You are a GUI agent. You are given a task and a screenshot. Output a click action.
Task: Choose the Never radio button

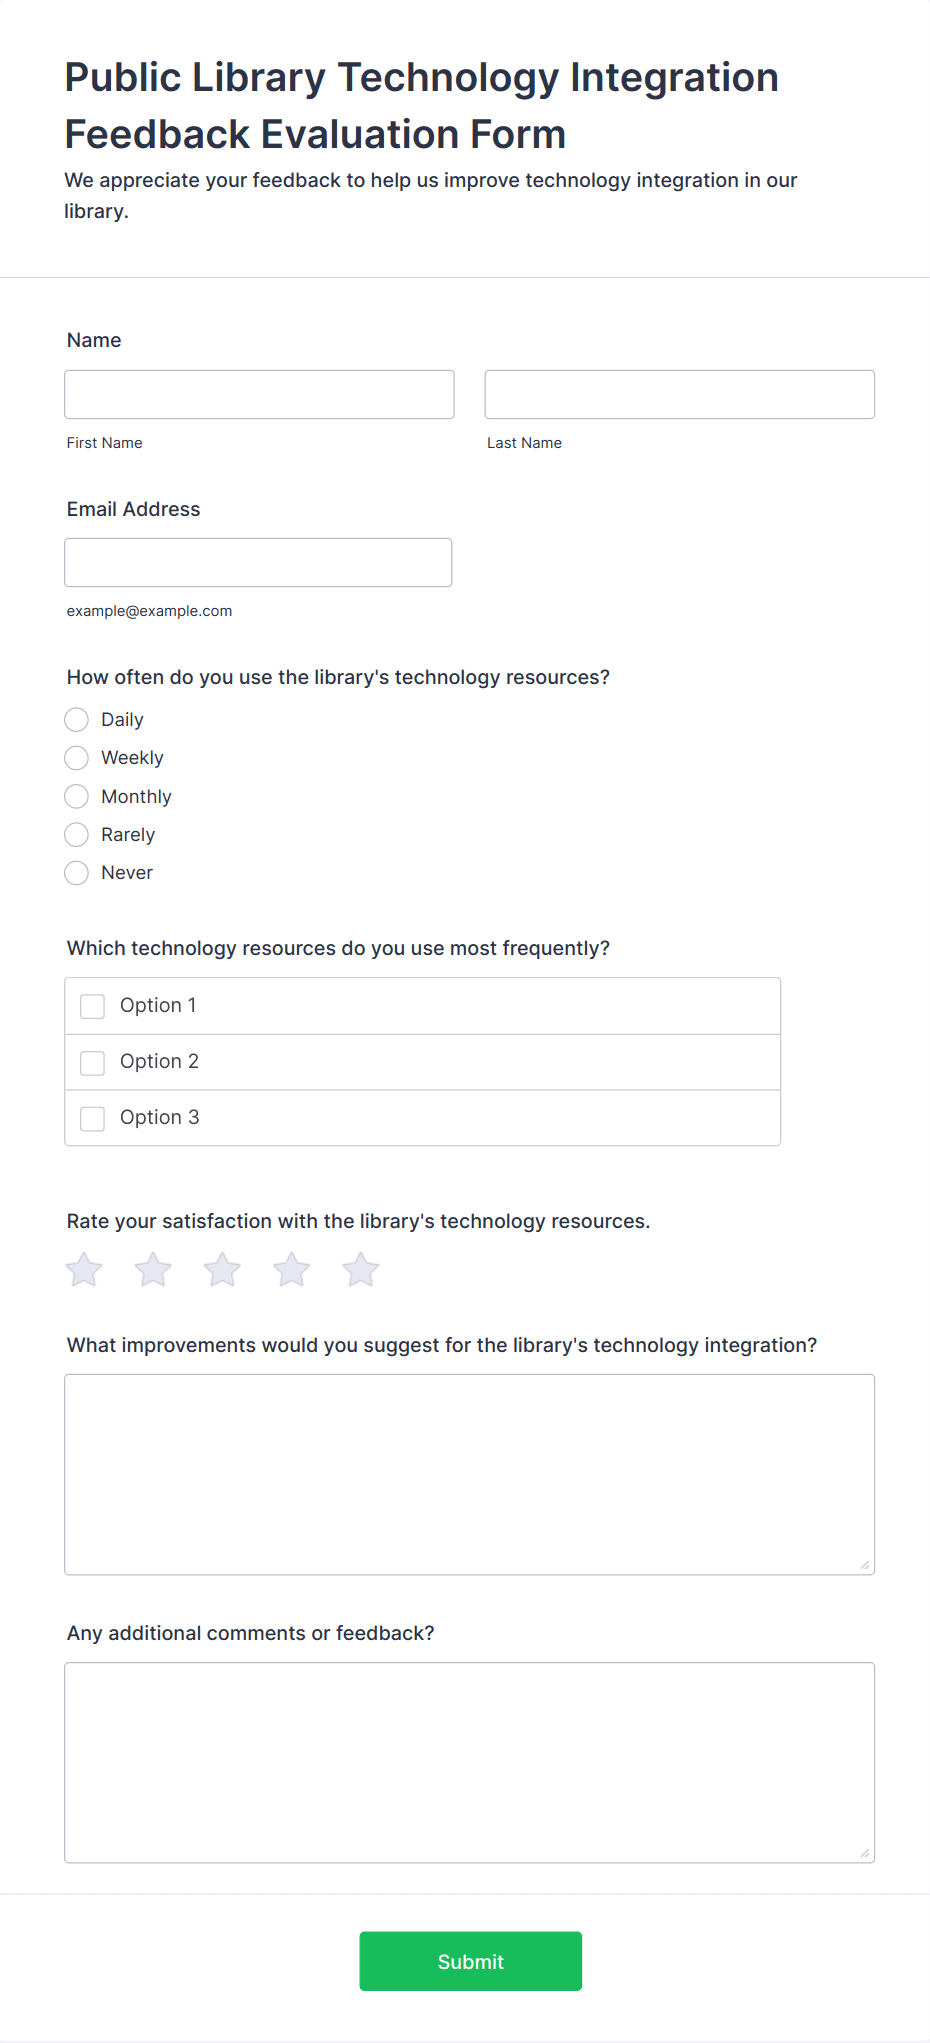(x=77, y=873)
